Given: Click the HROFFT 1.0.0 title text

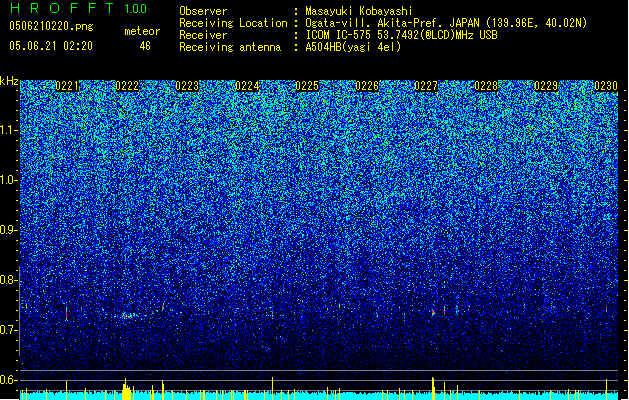Looking at the screenshot, I should click(79, 8).
